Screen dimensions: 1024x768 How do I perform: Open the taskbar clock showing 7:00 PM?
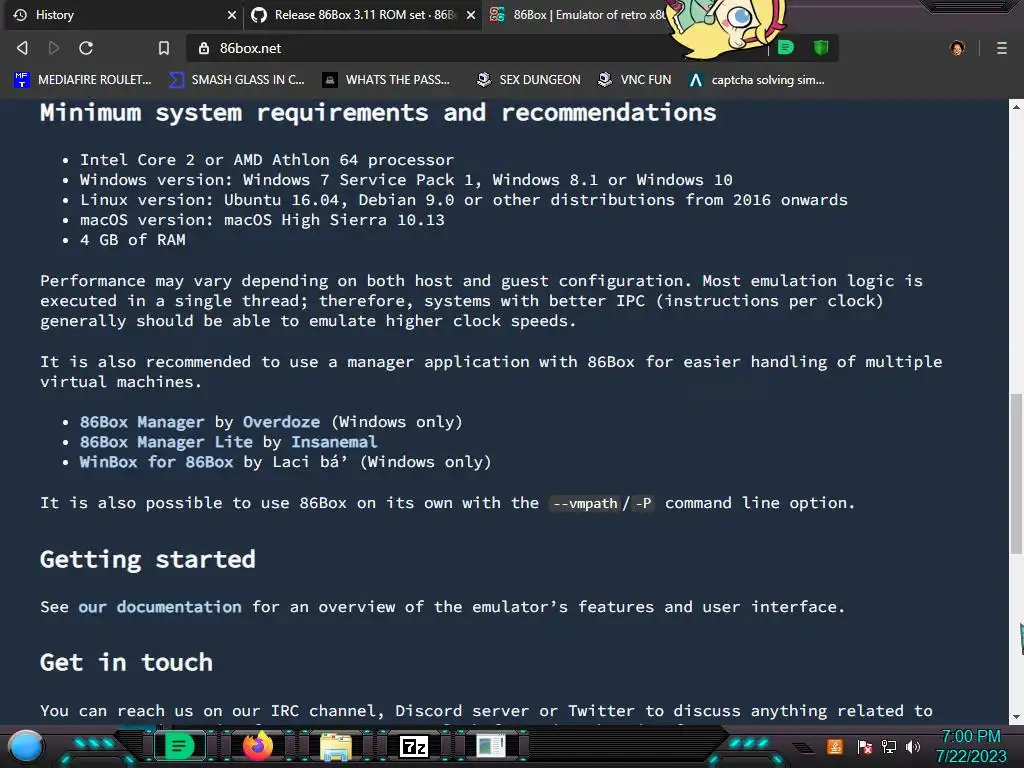[971, 746]
